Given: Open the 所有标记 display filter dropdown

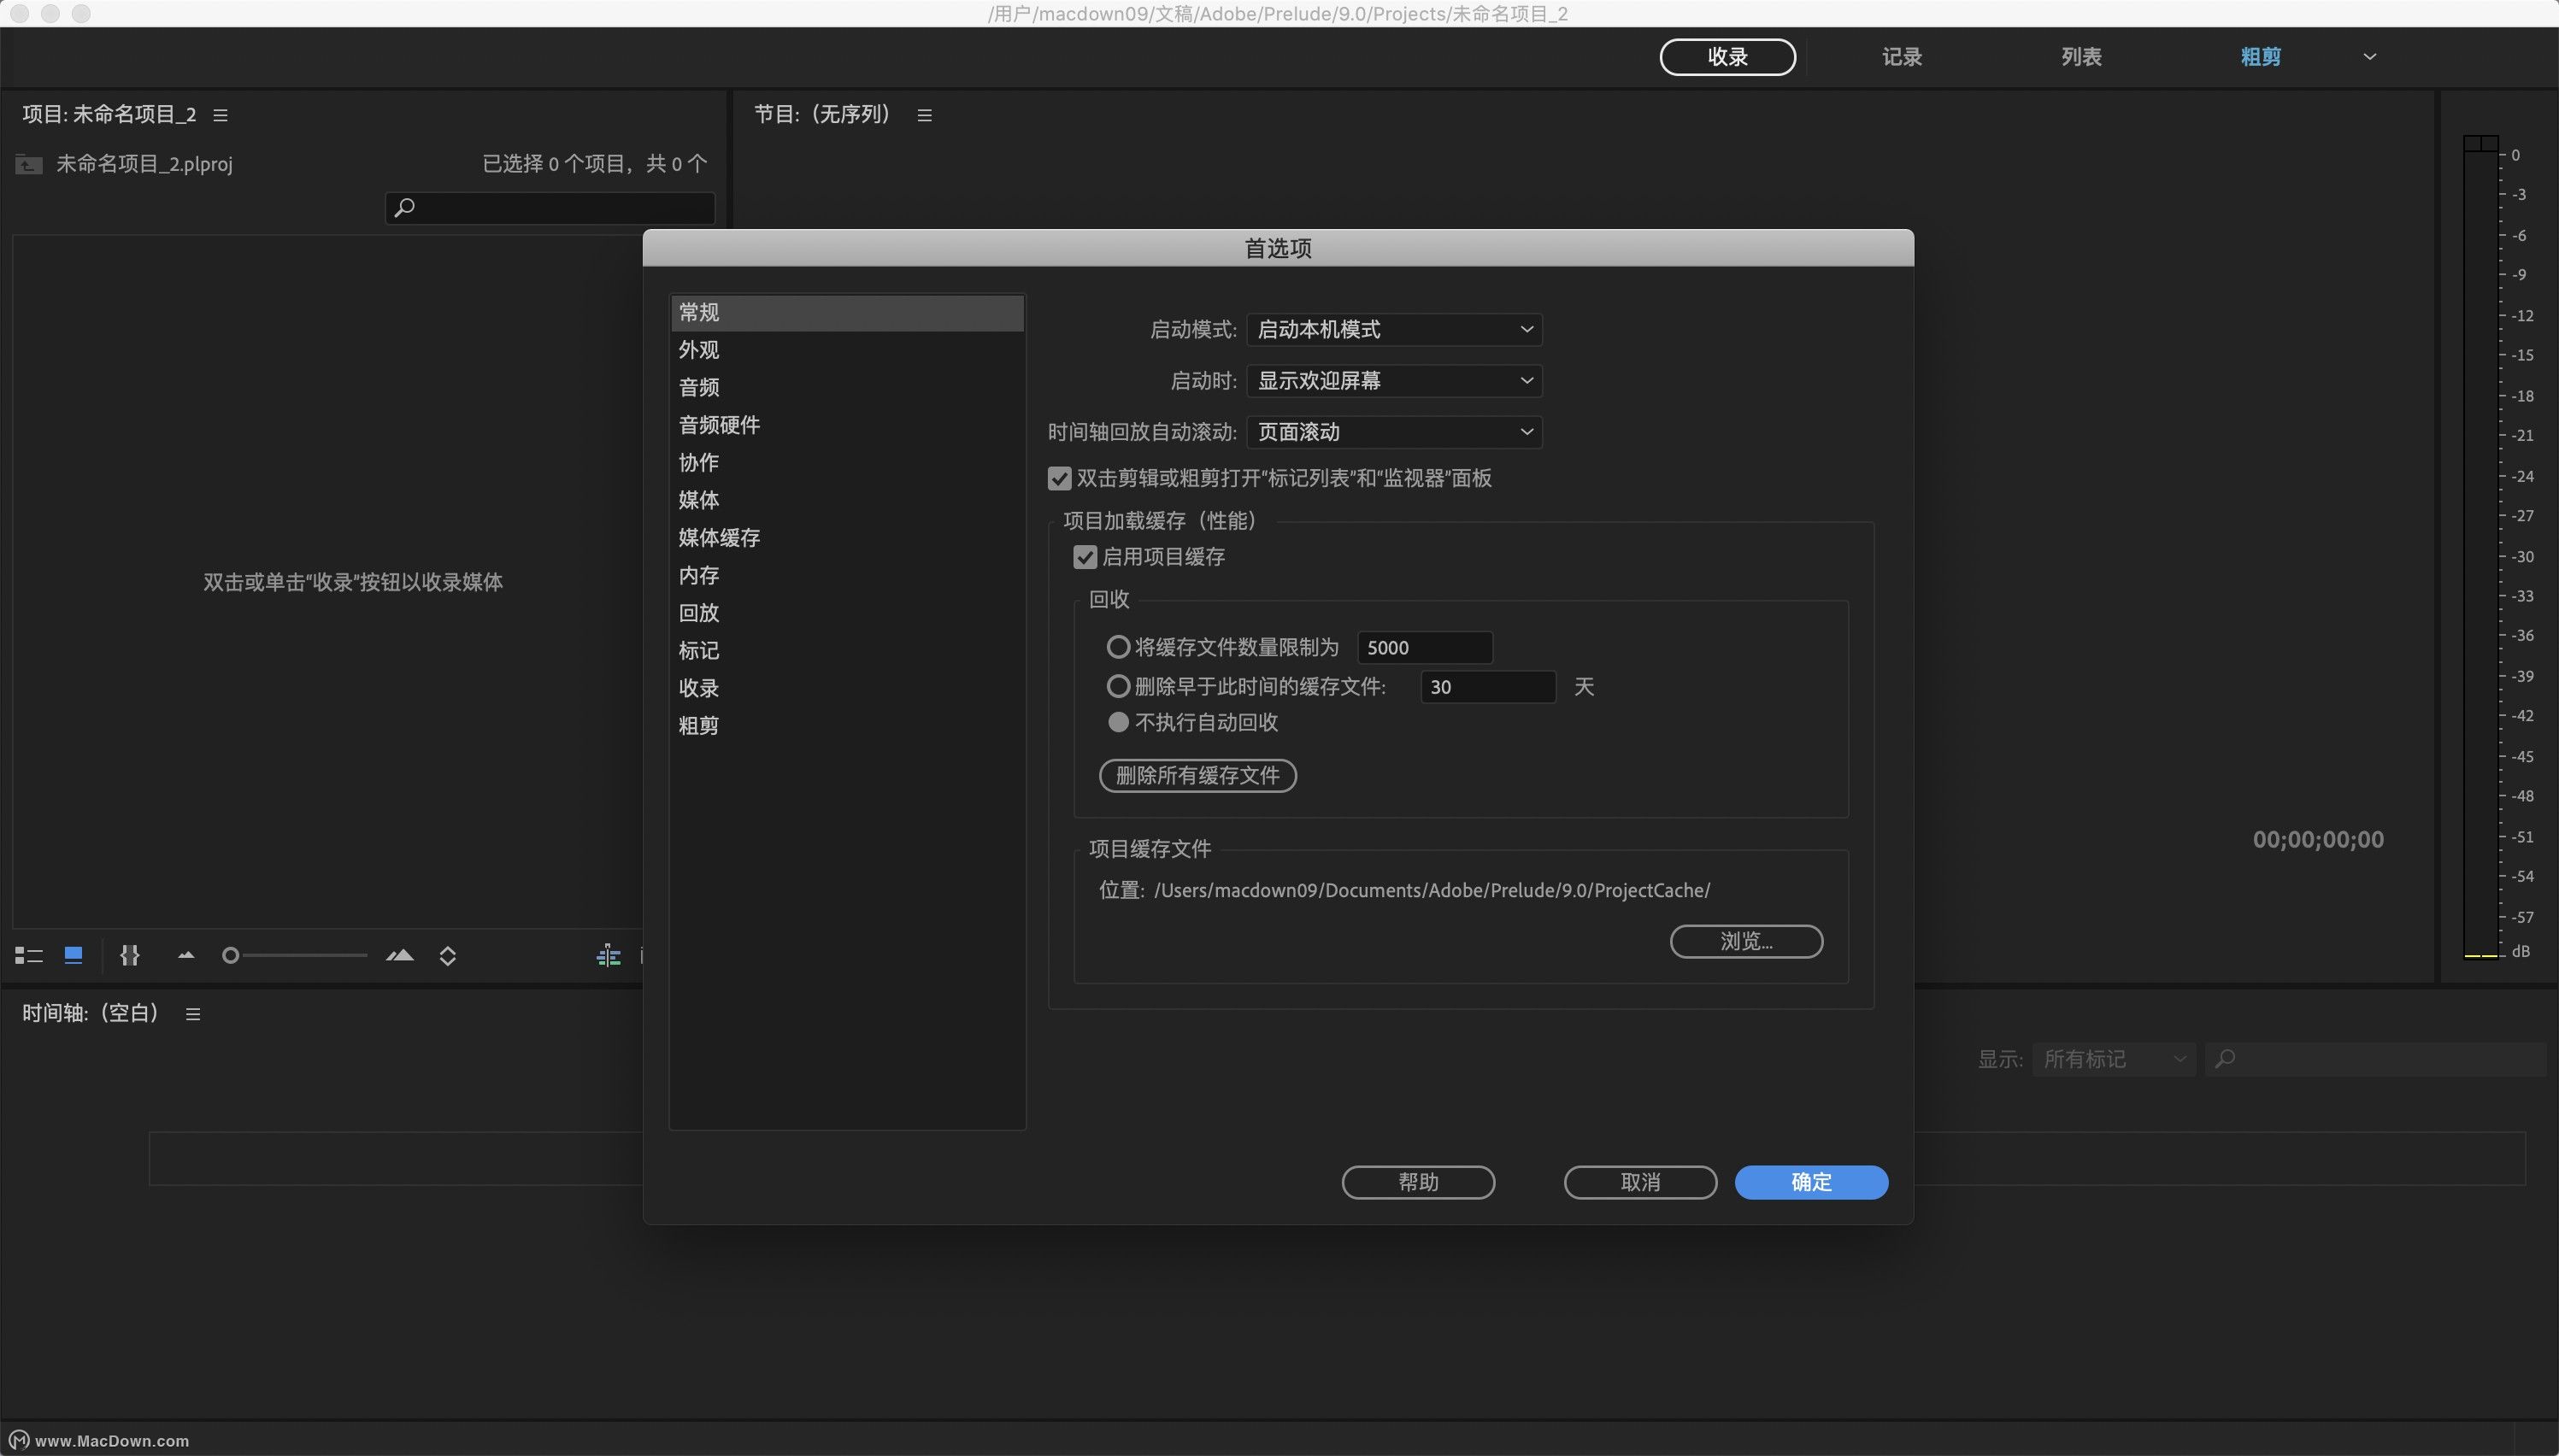Looking at the screenshot, I should 2113,1059.
